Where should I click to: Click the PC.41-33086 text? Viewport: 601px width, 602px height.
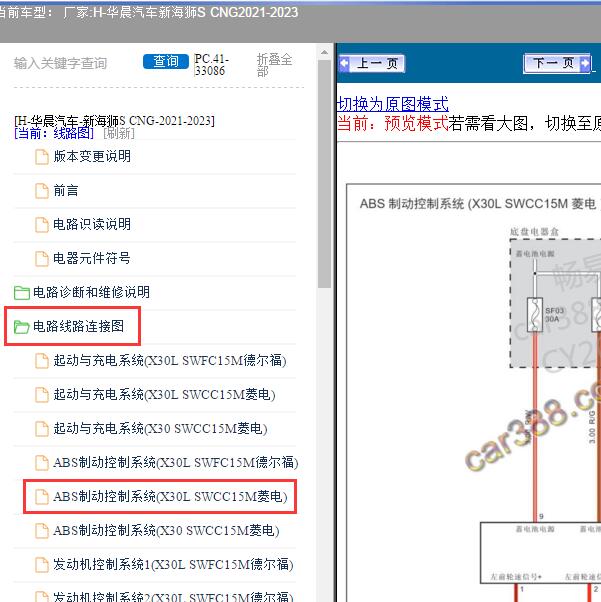click(x=211, y=64)
